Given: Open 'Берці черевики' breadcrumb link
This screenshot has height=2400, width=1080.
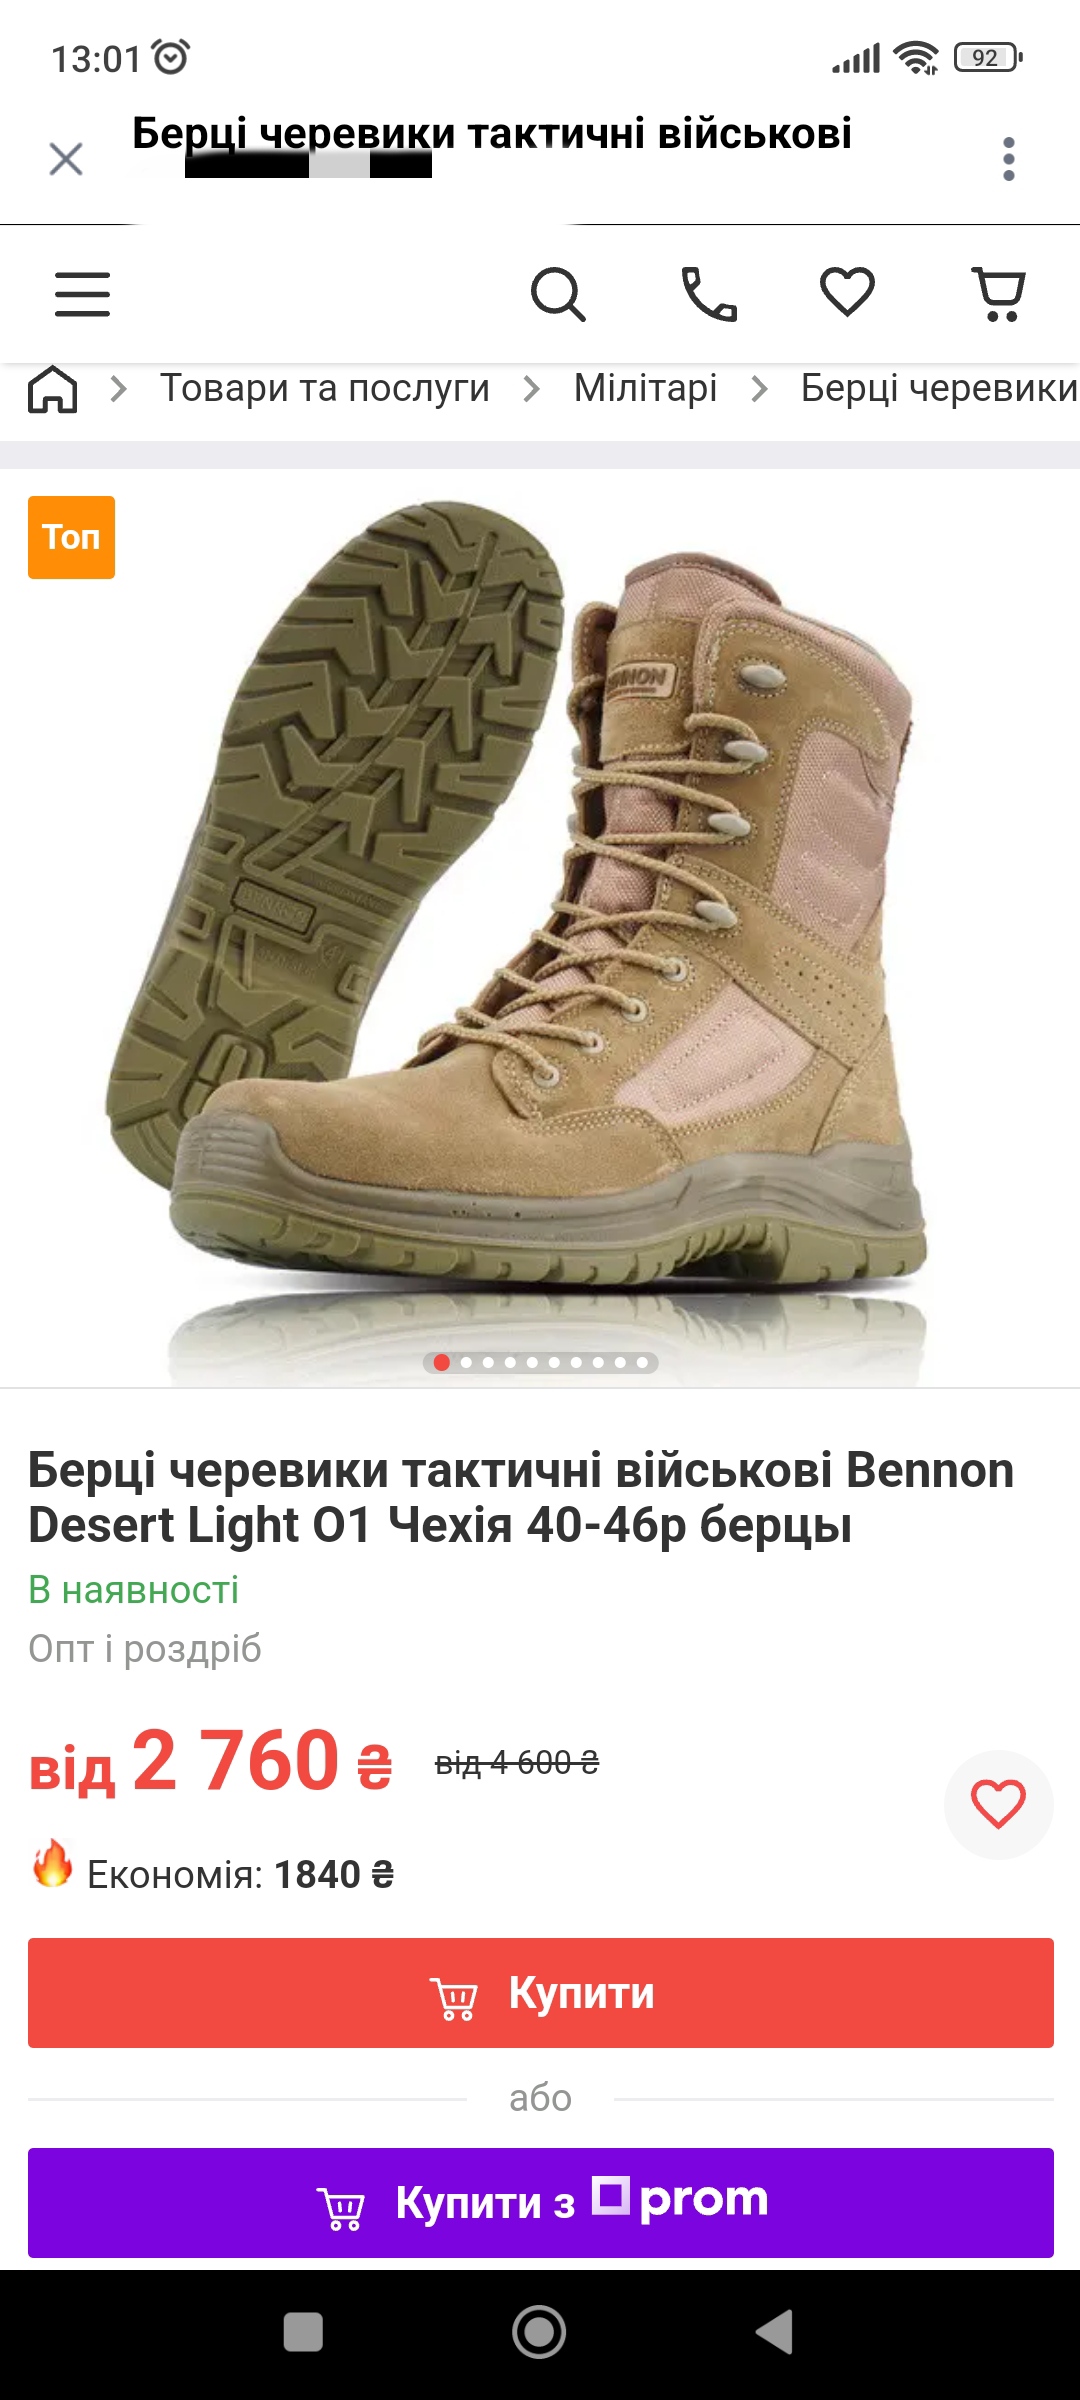Looking at the screenshot, I should click(x=939, y=388).
